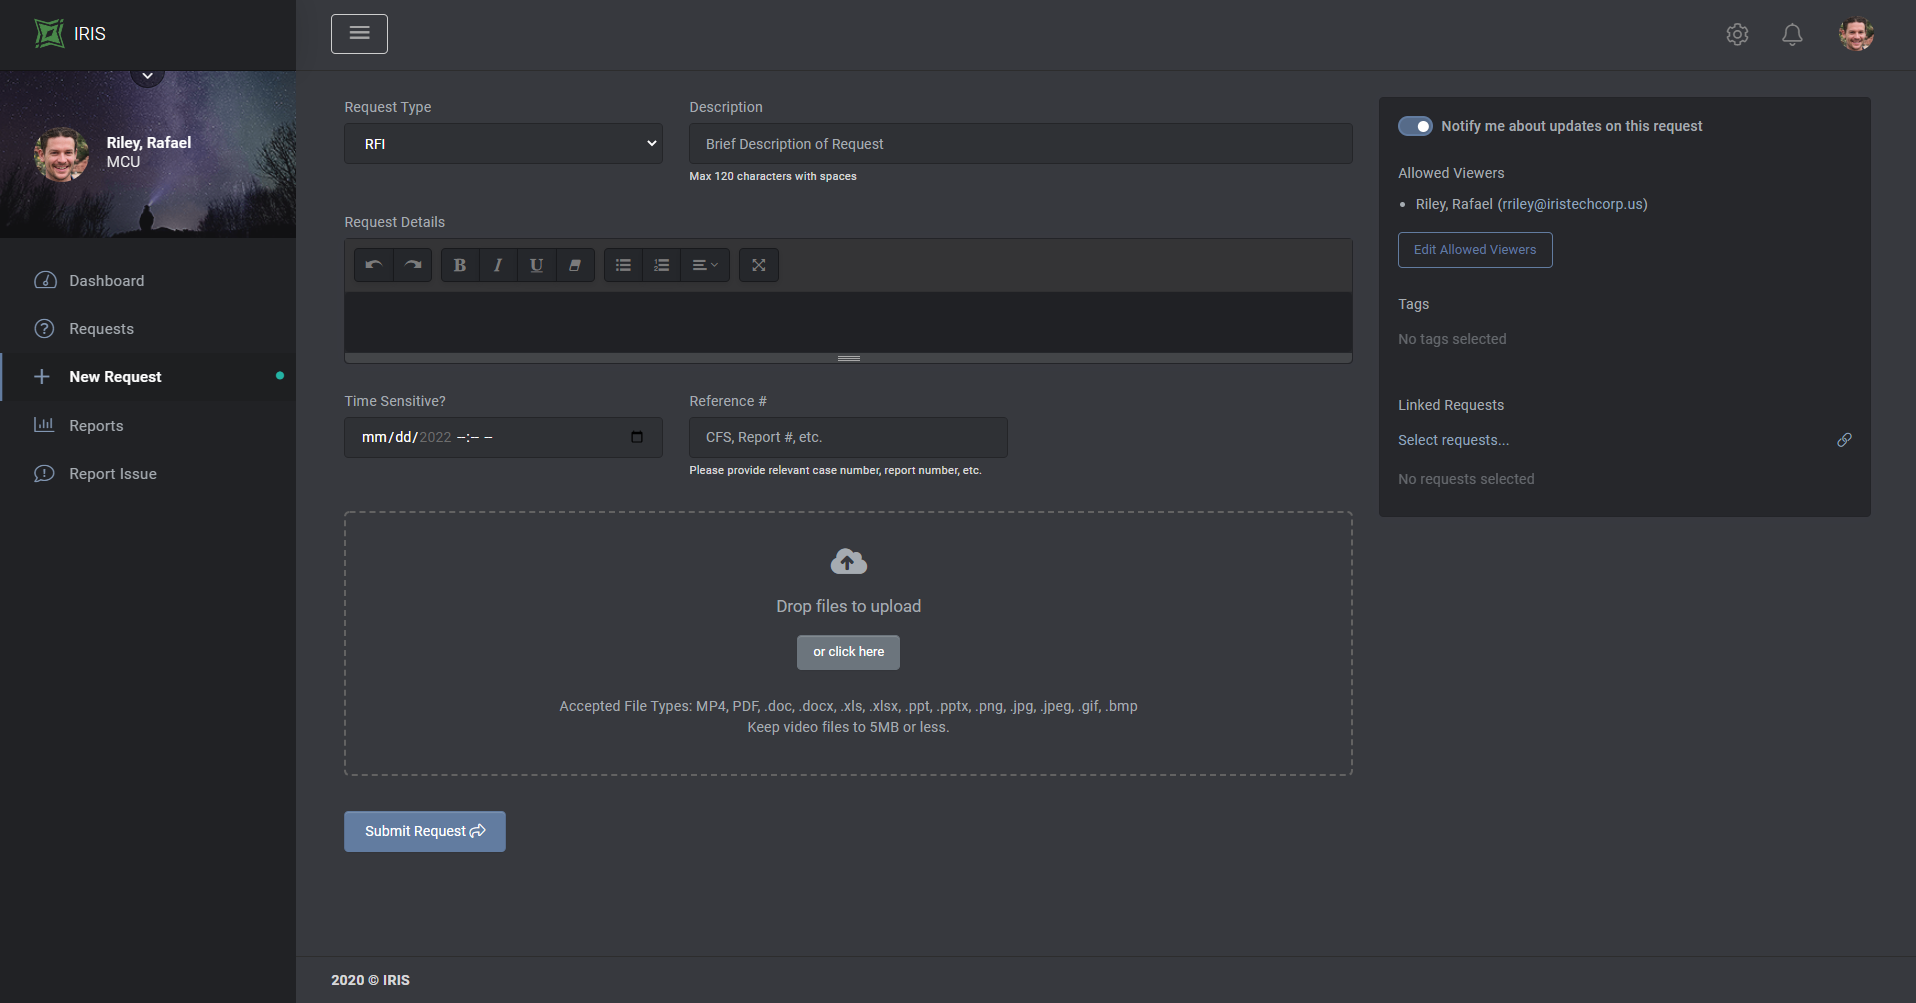
Task: Collapse the profile panel using the chevron
Action: (x=147, y=75)
